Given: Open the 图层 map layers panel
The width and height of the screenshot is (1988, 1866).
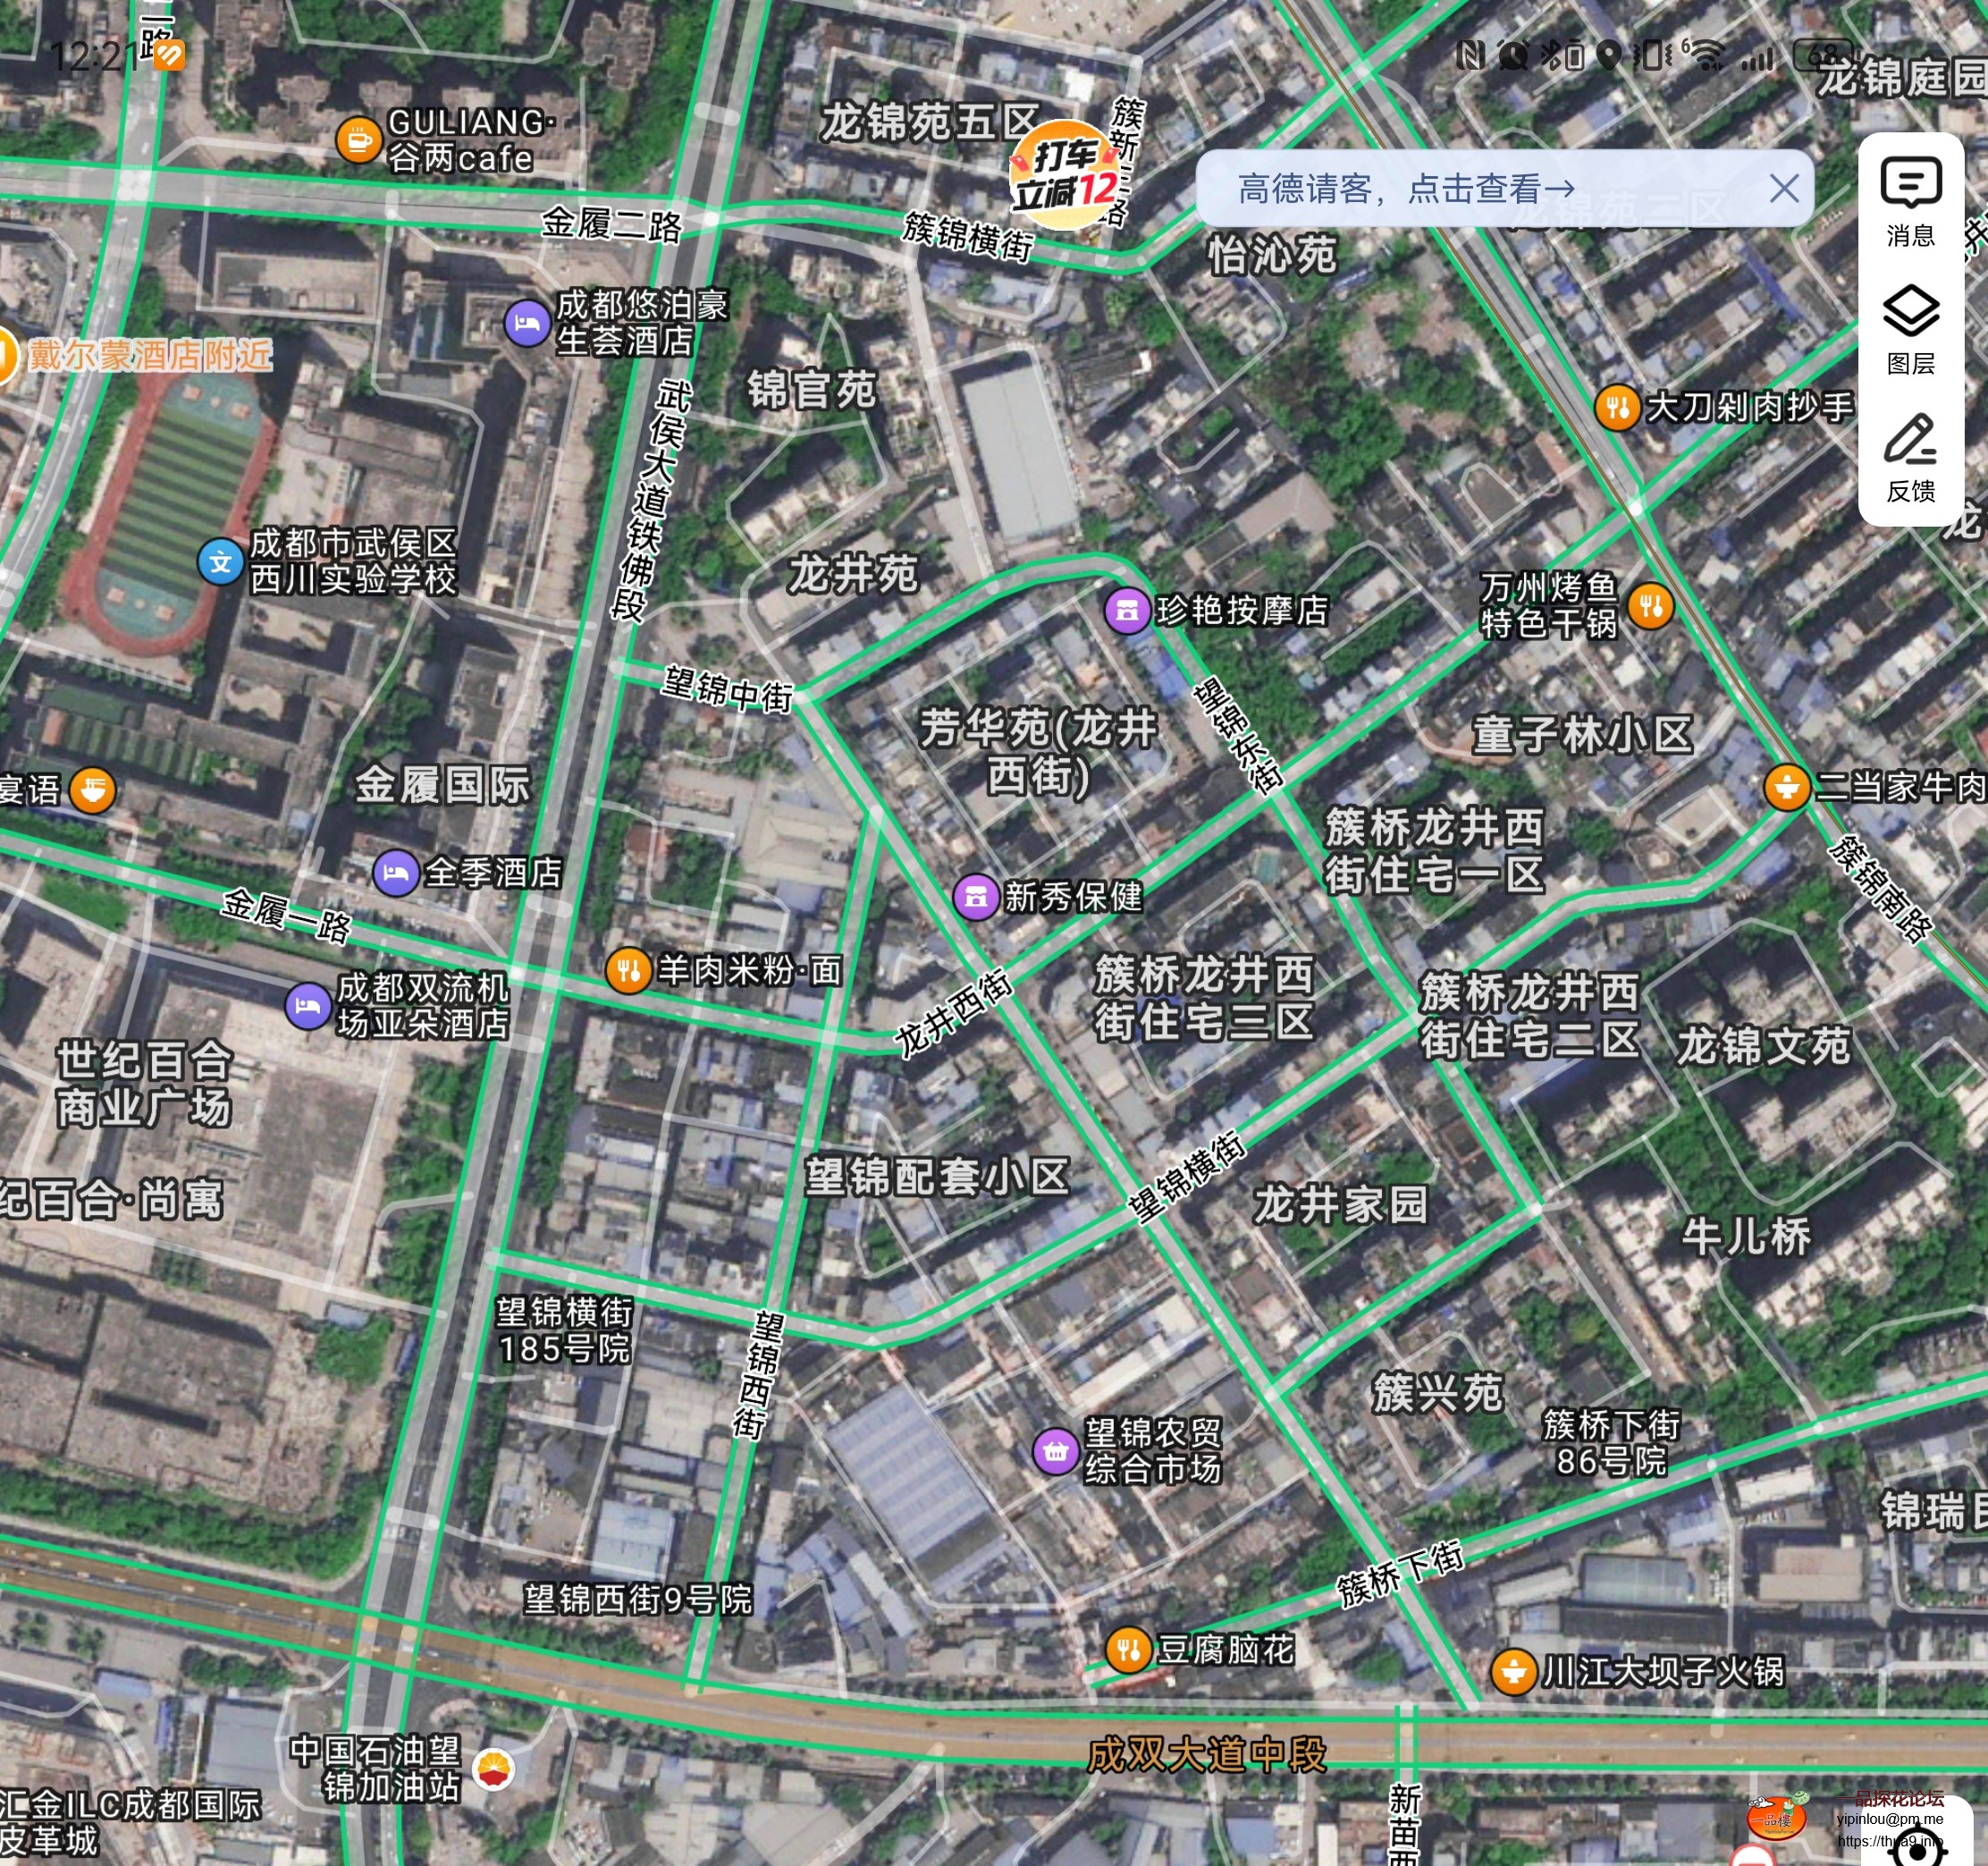Looking at the screenshot, I should pyautogui.click(x=1910, y=328).
